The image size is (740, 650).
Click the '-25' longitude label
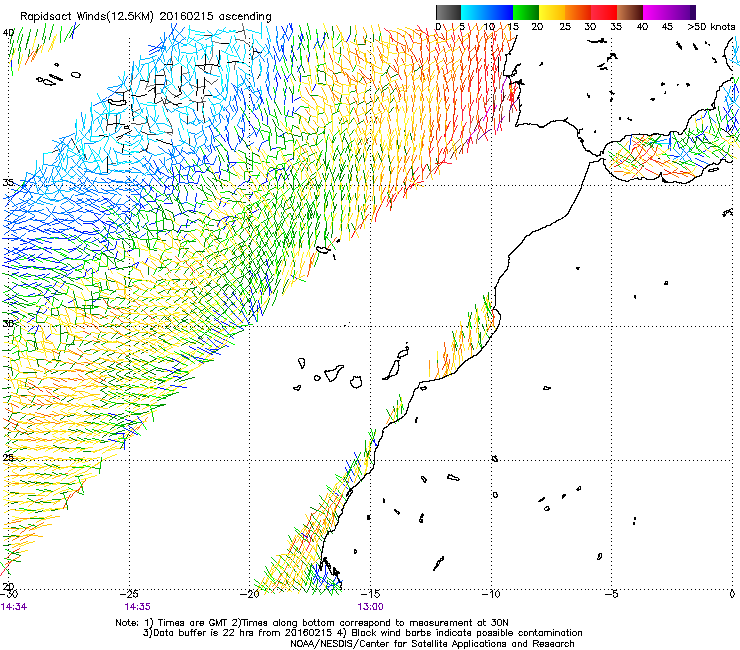click(129, 594)
